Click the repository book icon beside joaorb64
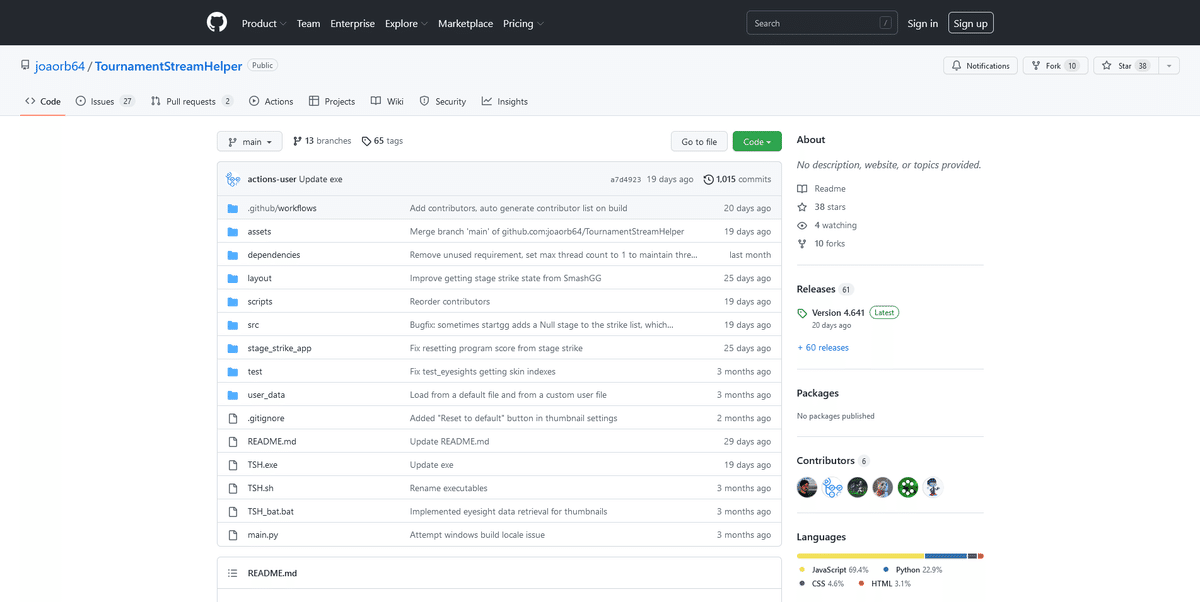The width and height of the screenshot is (1200, 602). [25, 65]
